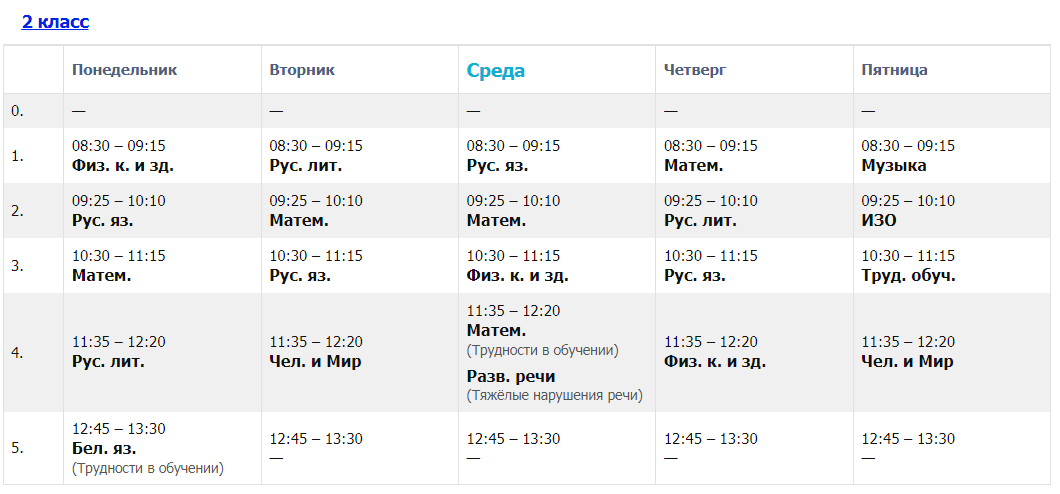Click Friday's third lesson Труд. обуч.
Viewport: 1060px width, 494px height.
(908, 276)
